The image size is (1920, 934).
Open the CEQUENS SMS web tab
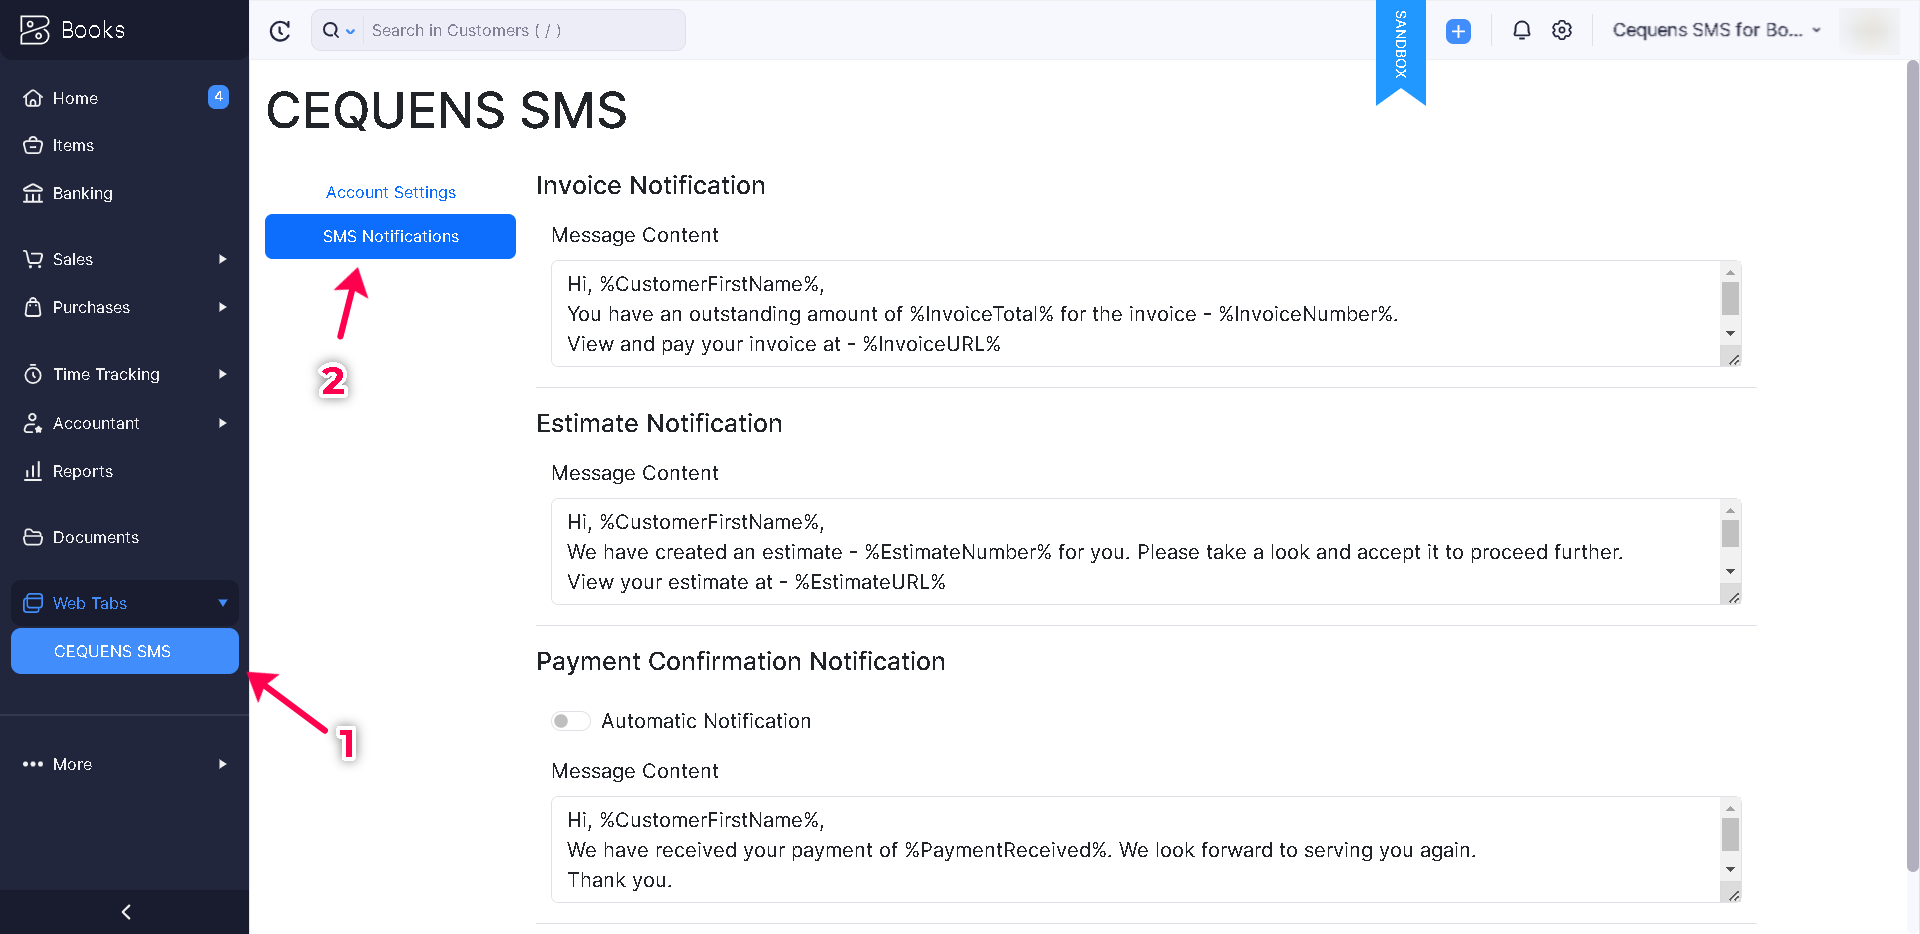tap(125, 651)
